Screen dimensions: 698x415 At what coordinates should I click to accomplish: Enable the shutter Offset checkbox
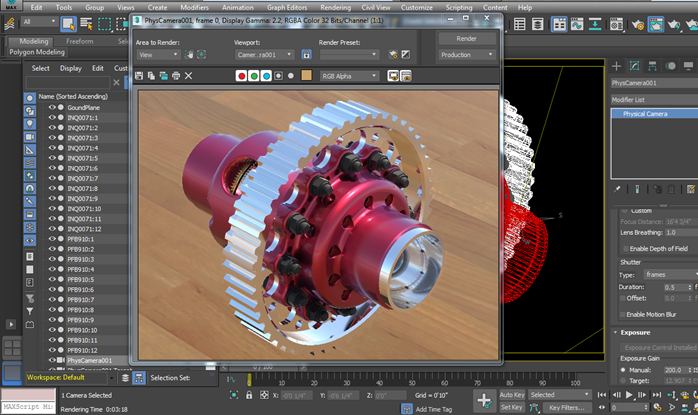click(623, 298)
